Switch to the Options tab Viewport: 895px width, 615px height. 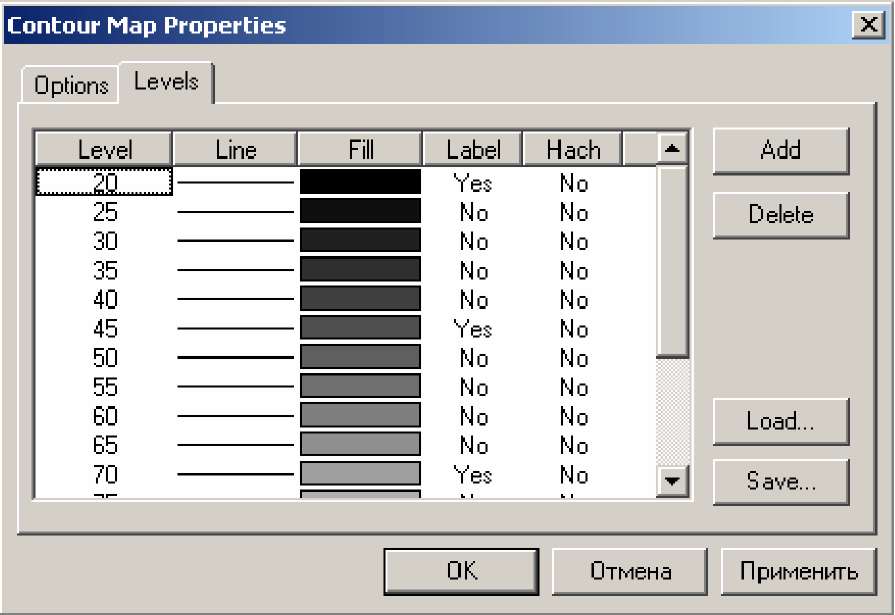coord(71,85)
